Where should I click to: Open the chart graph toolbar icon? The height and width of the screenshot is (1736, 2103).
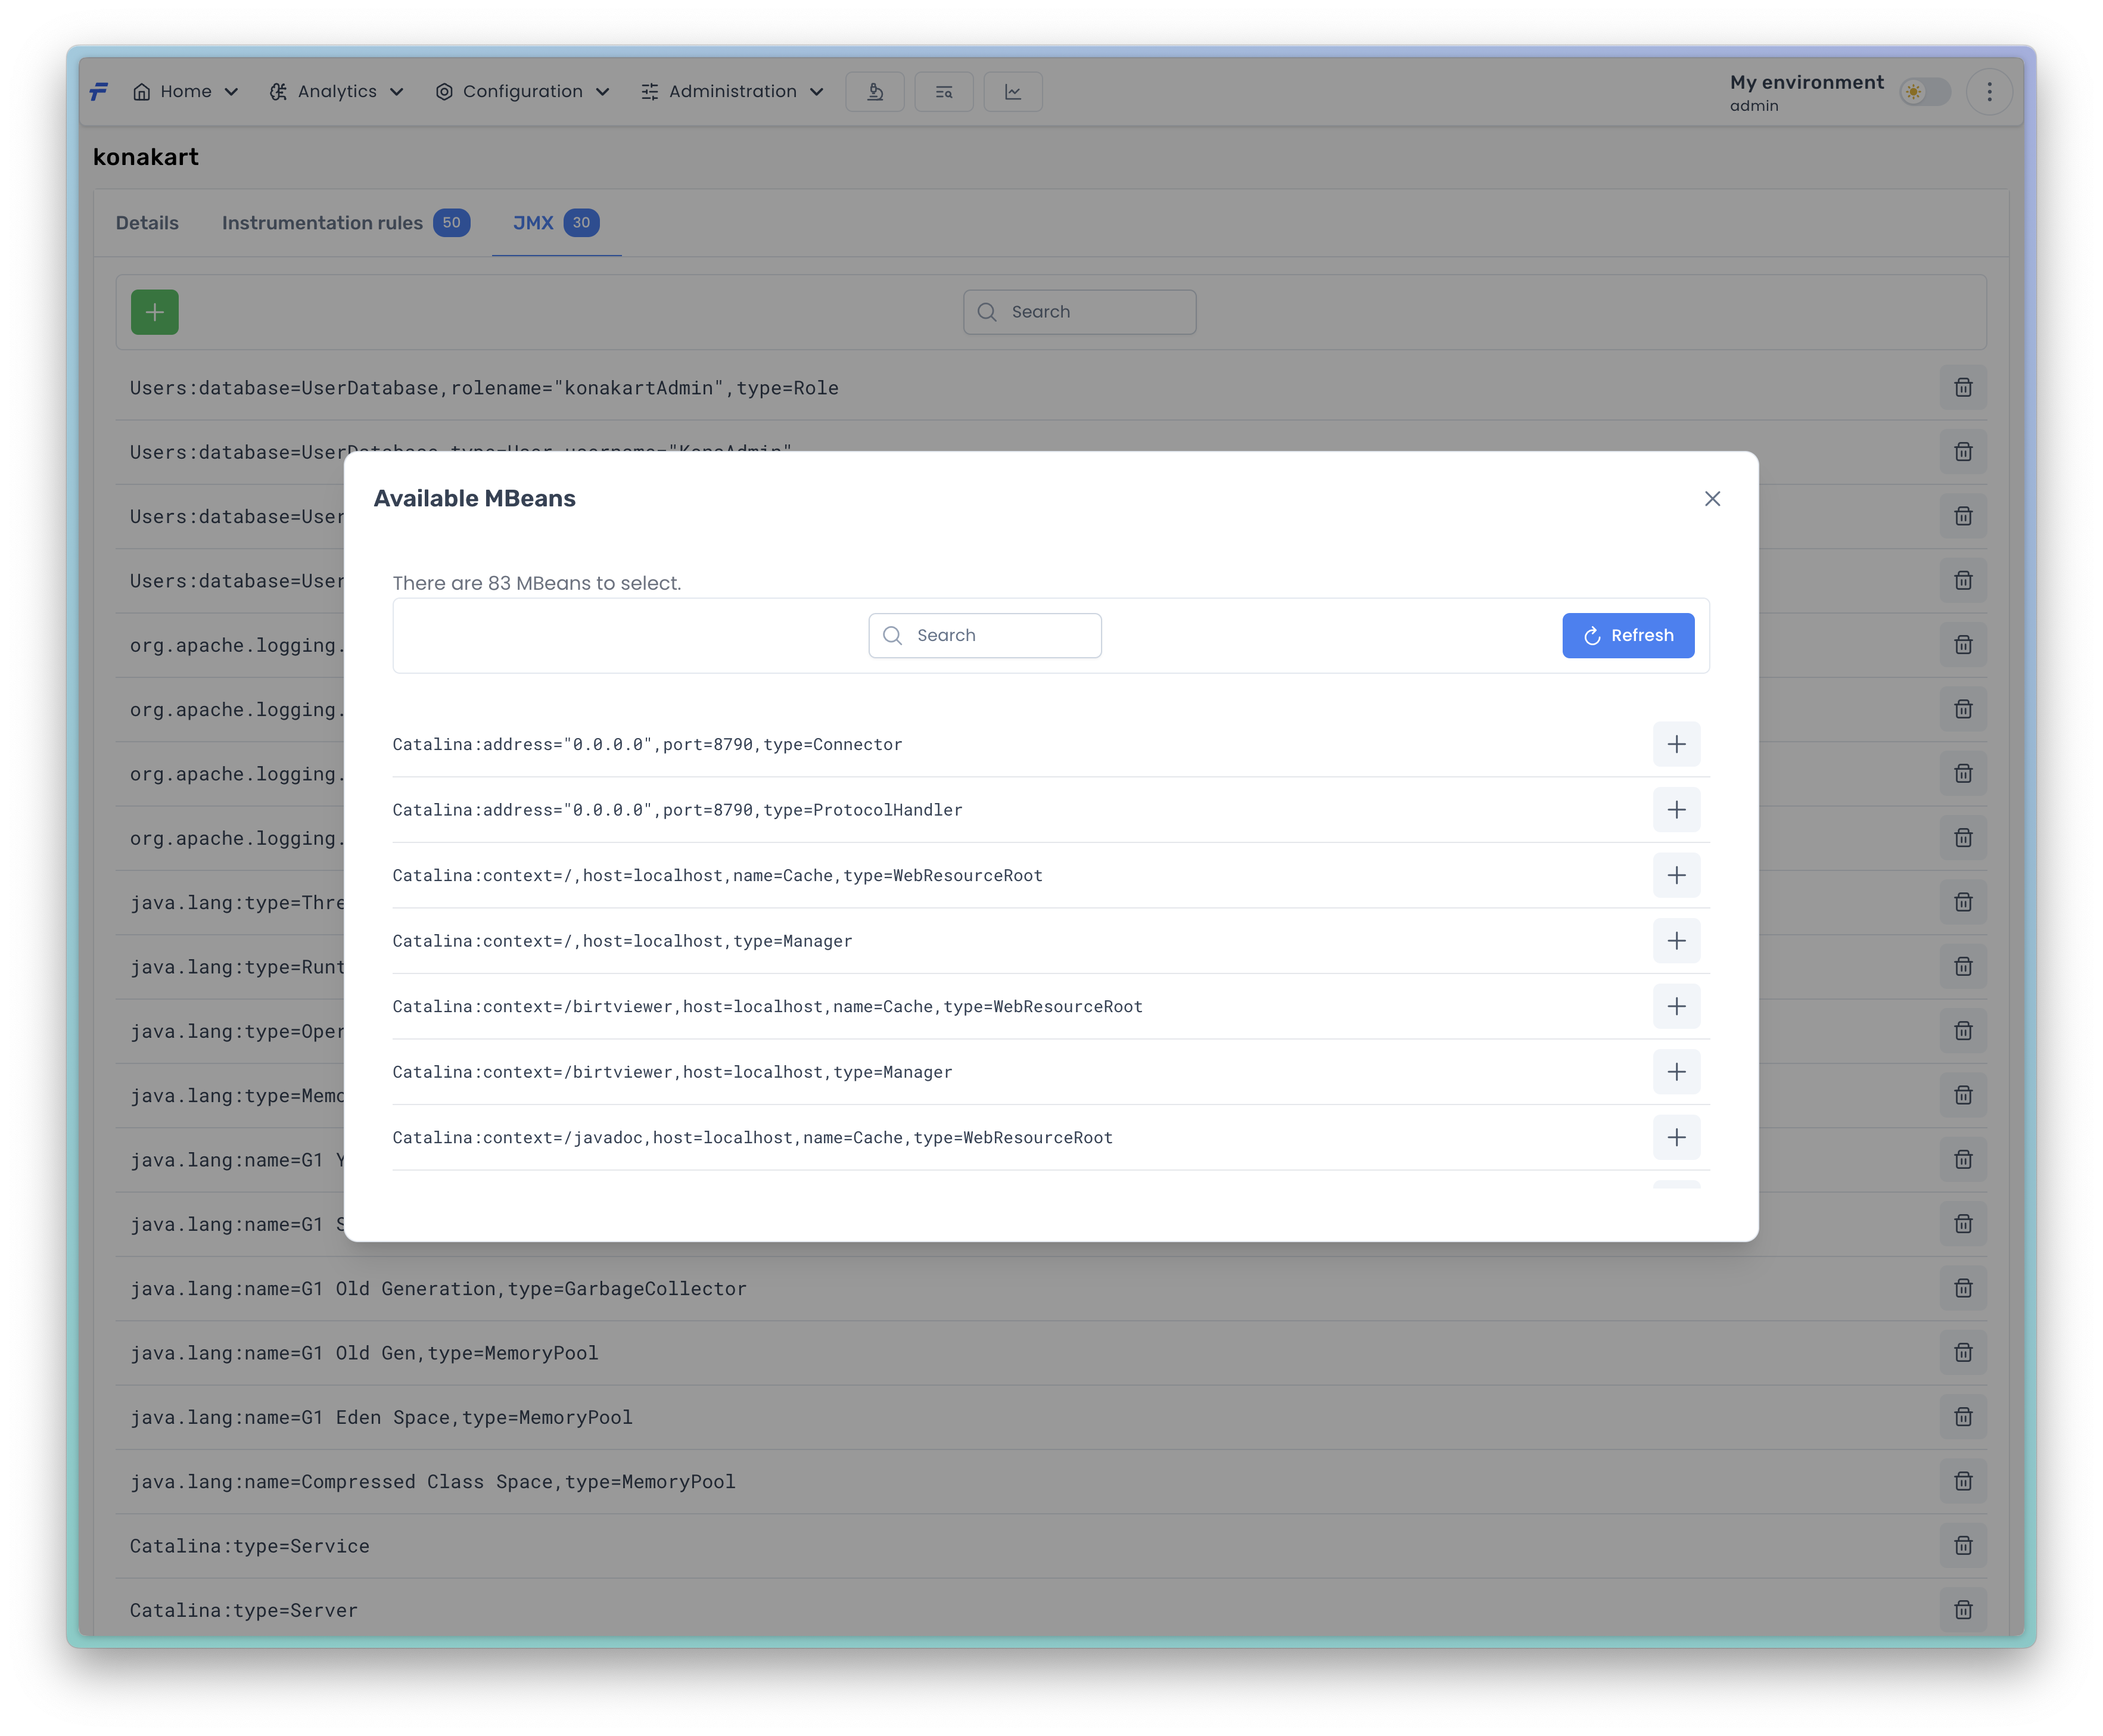(x=1013, y=92)
